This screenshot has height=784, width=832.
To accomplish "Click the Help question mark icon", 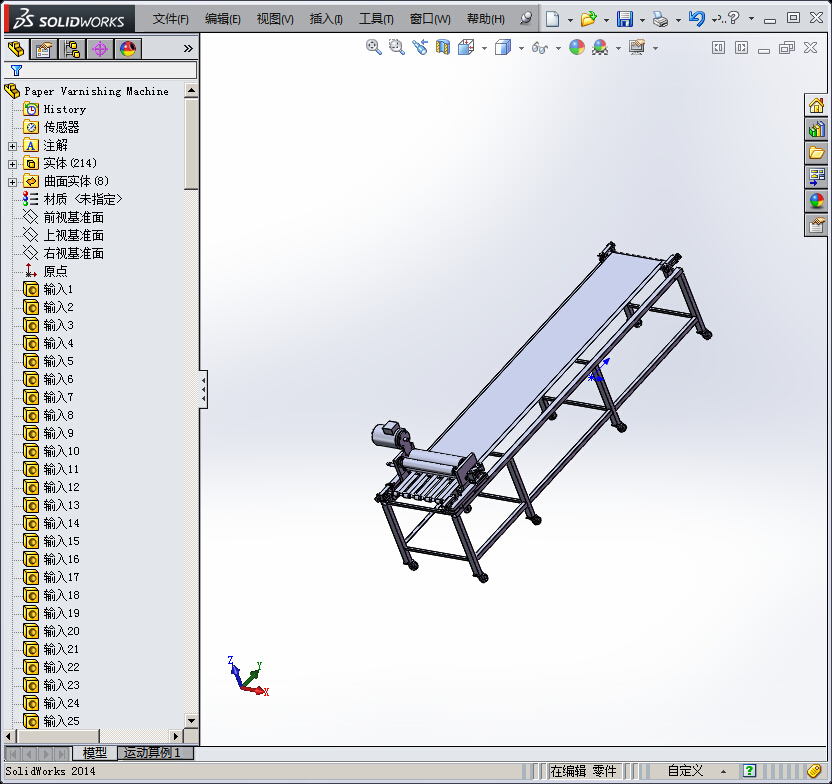I will [734, 18].
